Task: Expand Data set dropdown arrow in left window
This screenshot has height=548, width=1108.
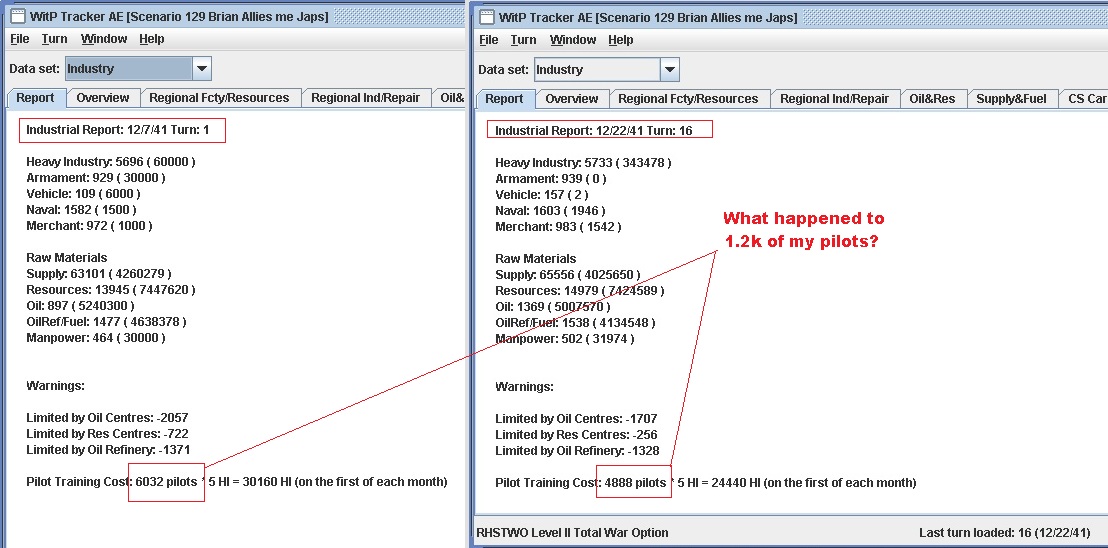Action: click(201, 68)
